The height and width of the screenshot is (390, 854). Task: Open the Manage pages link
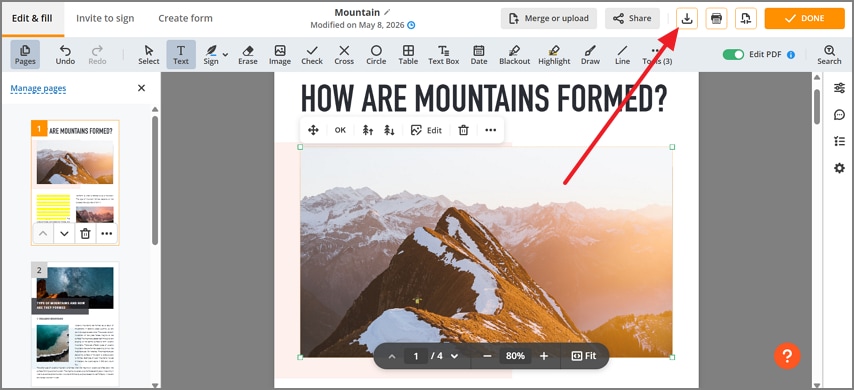(x=38, y=88)
